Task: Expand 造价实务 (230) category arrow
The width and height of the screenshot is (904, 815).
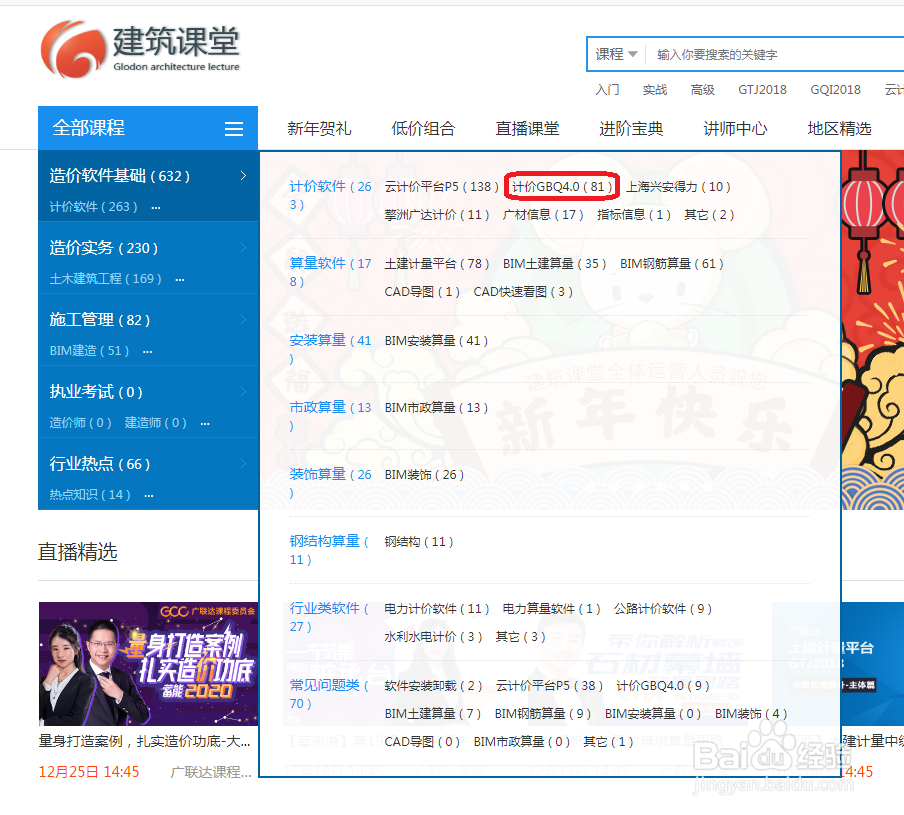Action: (x=243, y=247)
